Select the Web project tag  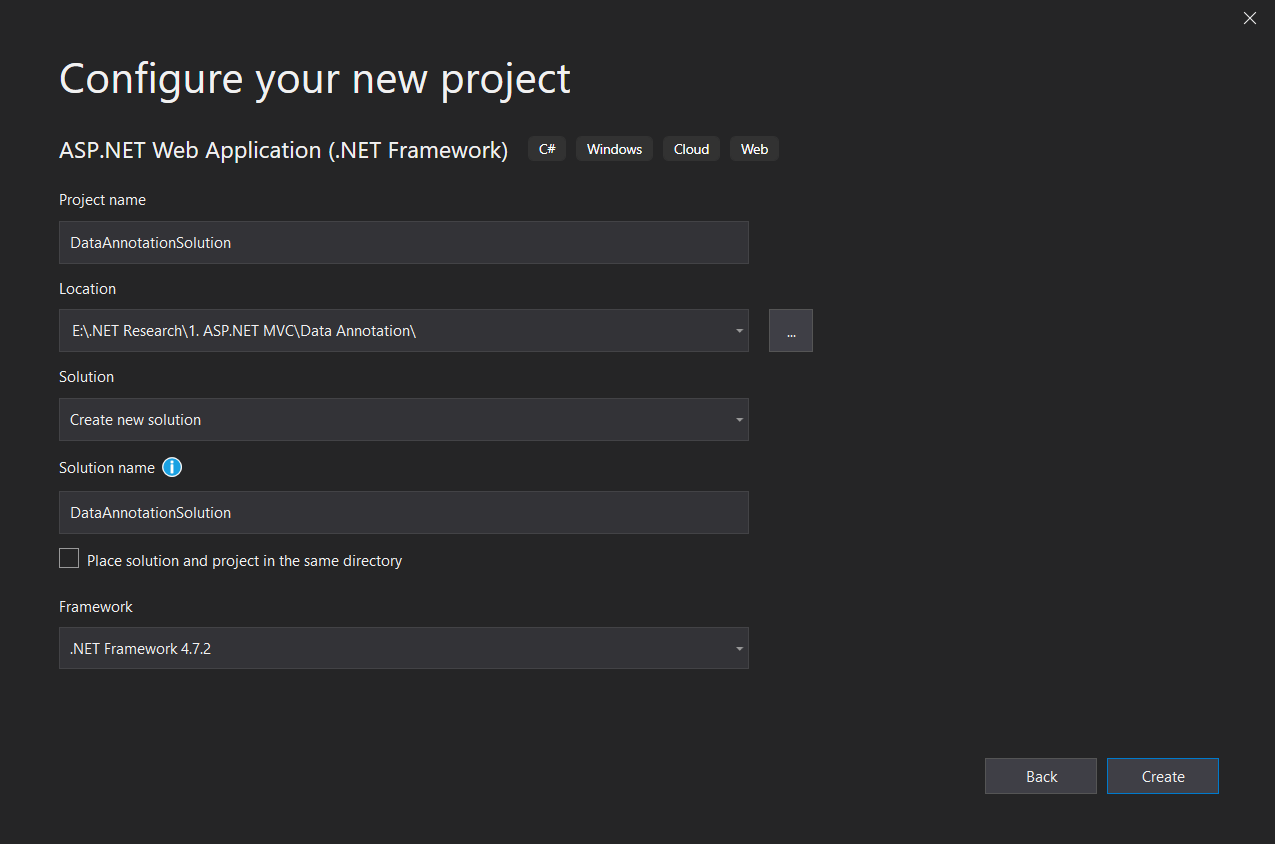(753, 148)
